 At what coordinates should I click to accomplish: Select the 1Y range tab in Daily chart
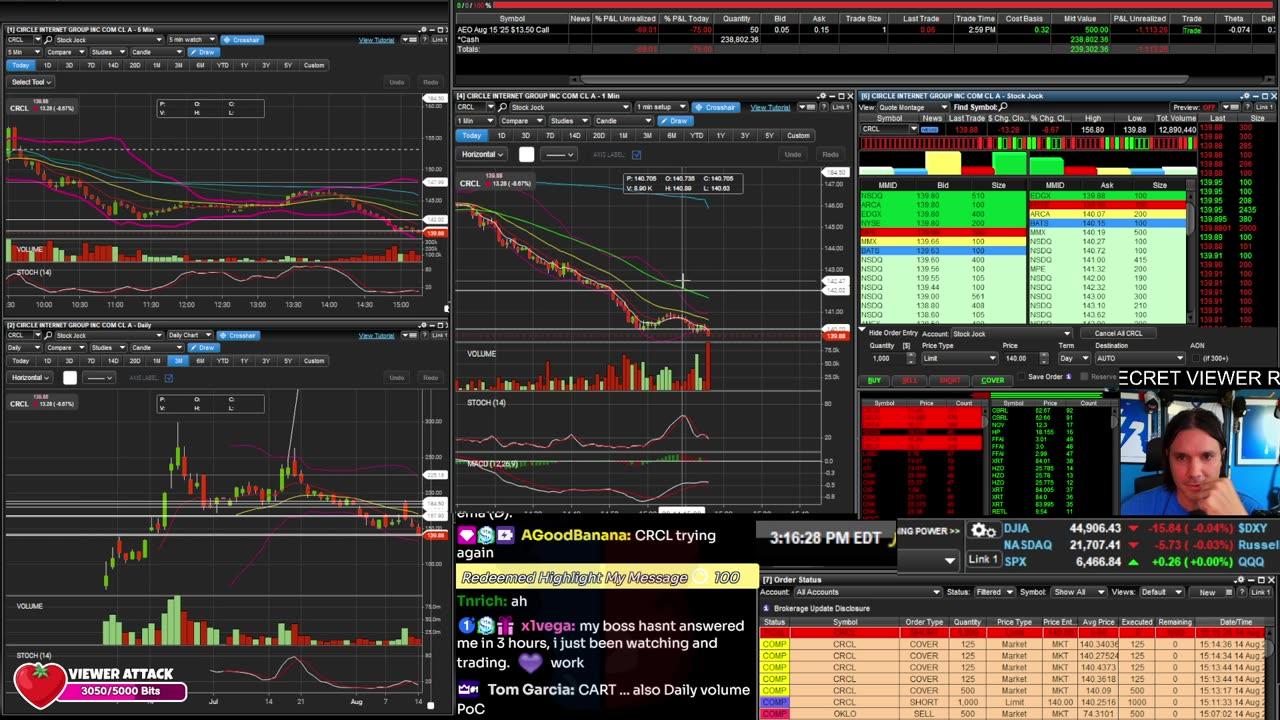click(244, 361)
